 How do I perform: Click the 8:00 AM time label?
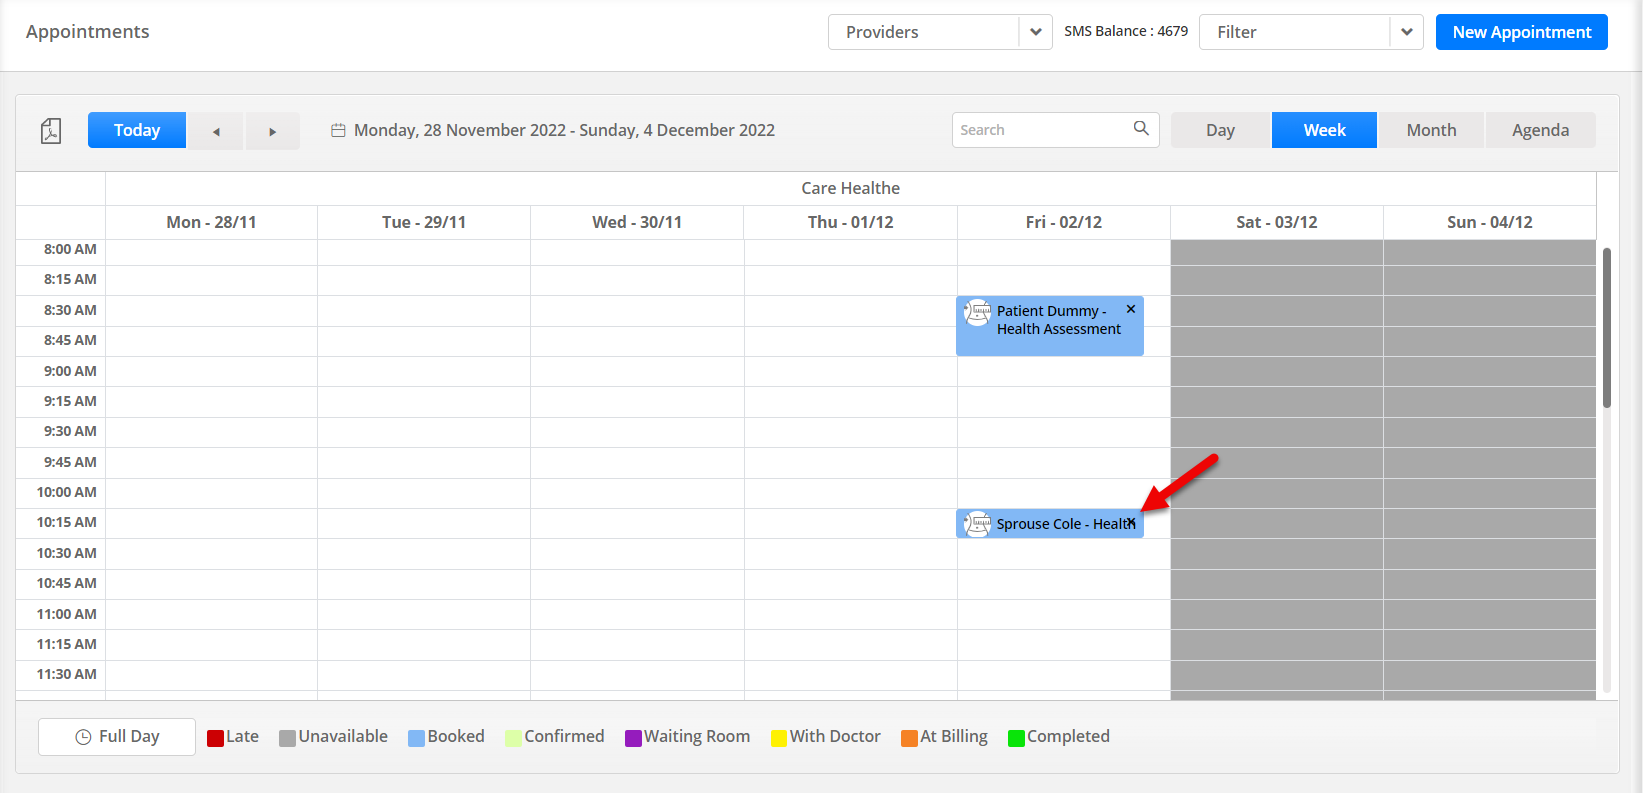(70, 249)
